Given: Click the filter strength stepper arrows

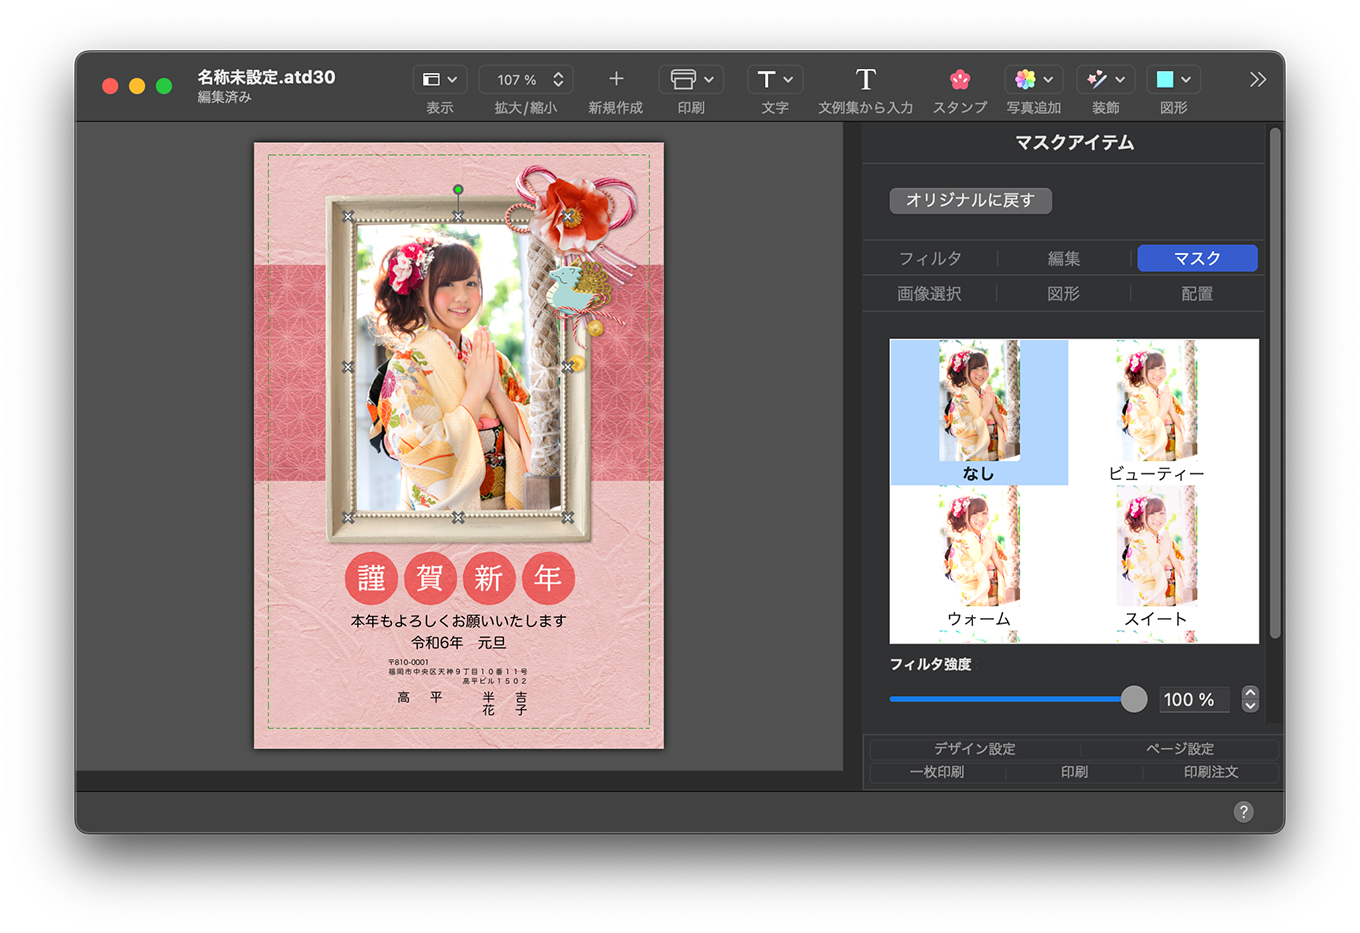Looking at the screenshot, I should click(x=1250, y=699).
